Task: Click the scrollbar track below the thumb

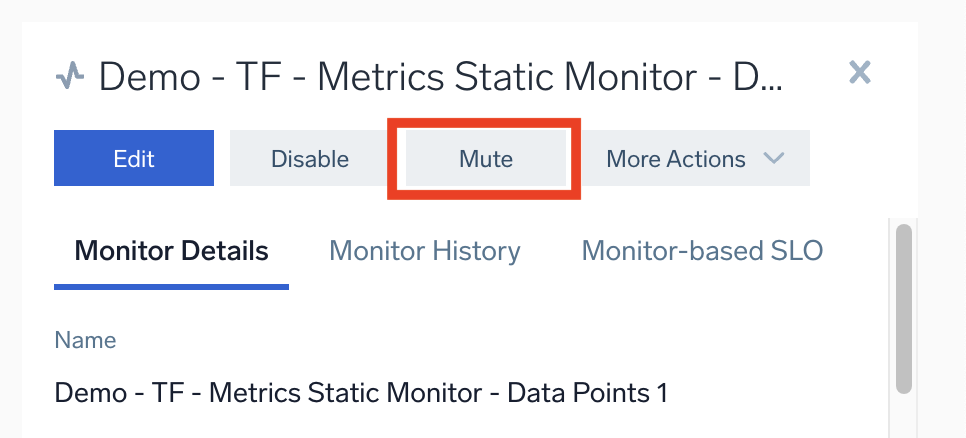Action: click(904, 415)
